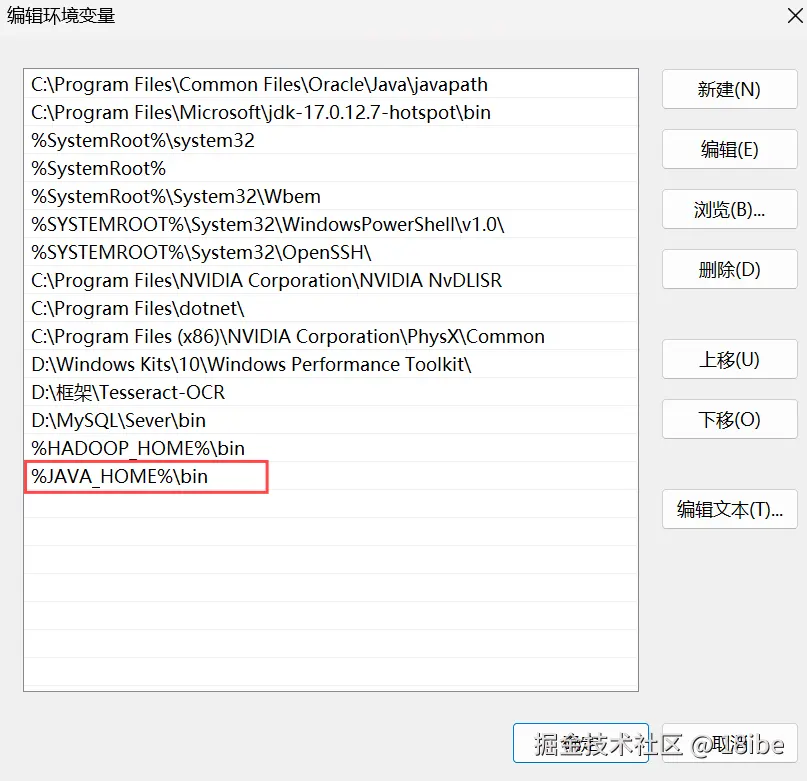Viewport: 807px width, 781px height.
Task: Open the 浏览(B)... folder browser
Action: point(729,210)
